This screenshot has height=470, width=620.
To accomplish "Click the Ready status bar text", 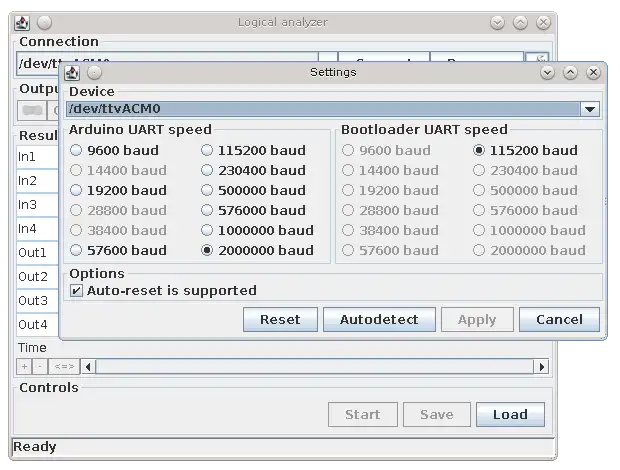I will point(34,447).
